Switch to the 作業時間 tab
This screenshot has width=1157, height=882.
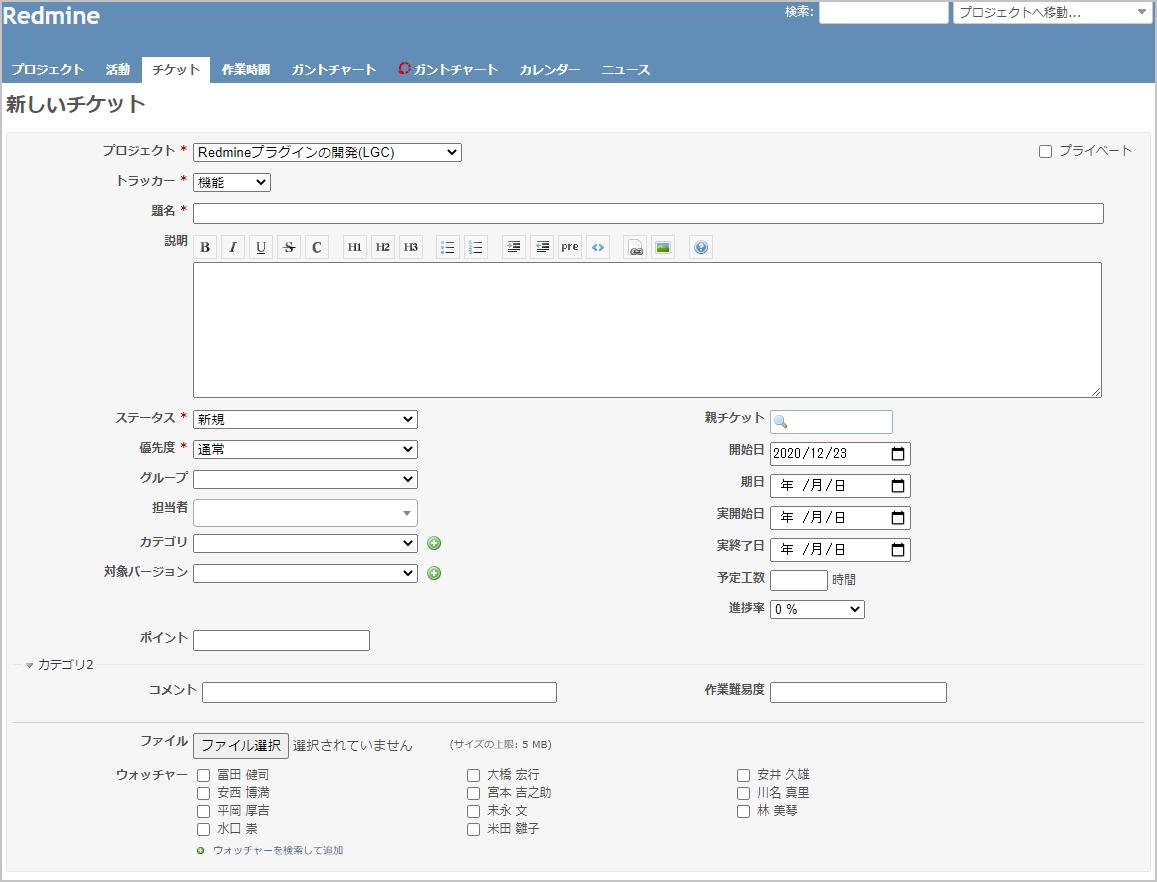(245, 70)
